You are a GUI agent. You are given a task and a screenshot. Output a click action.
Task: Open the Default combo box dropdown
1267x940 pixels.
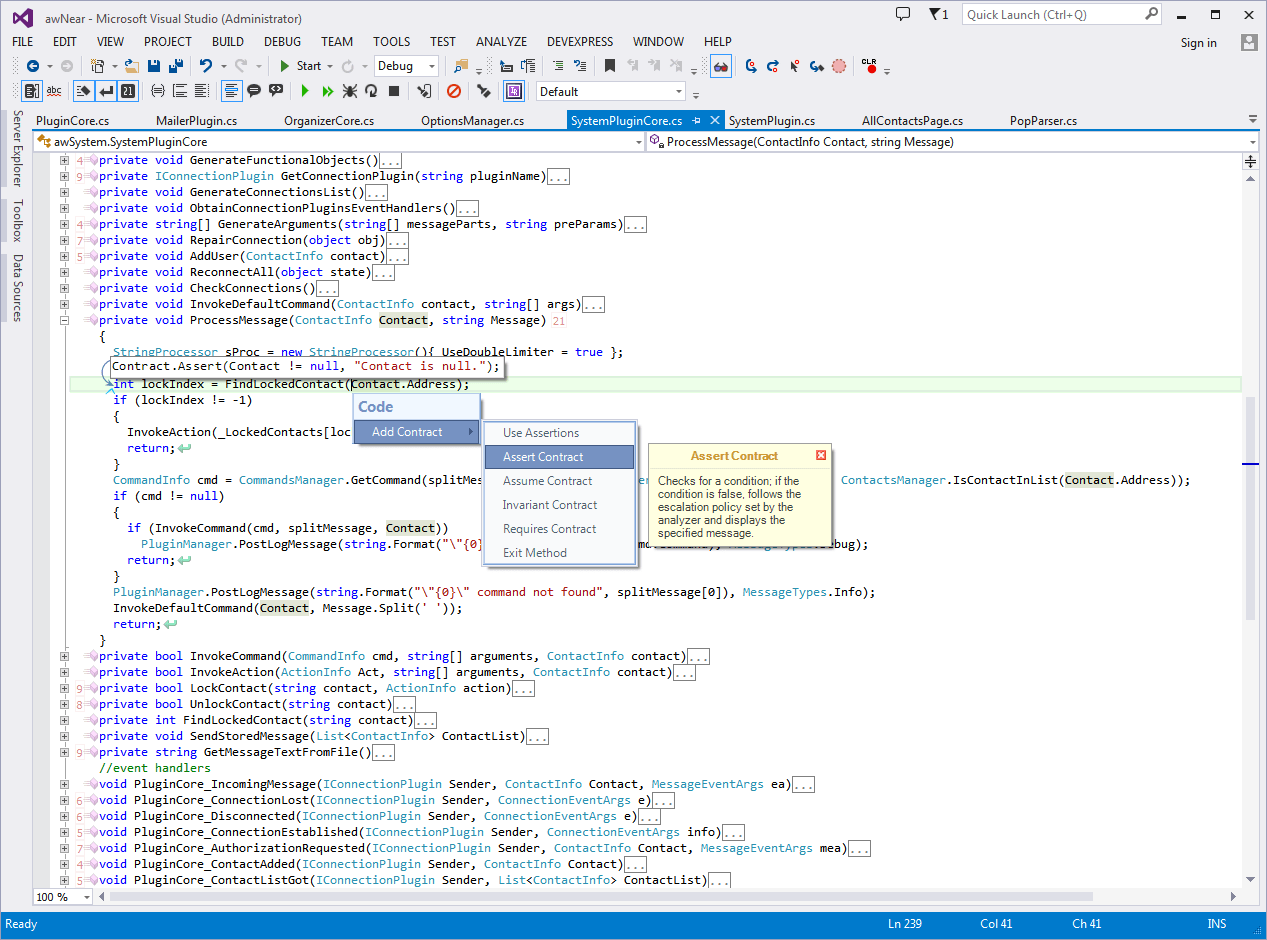679,91
